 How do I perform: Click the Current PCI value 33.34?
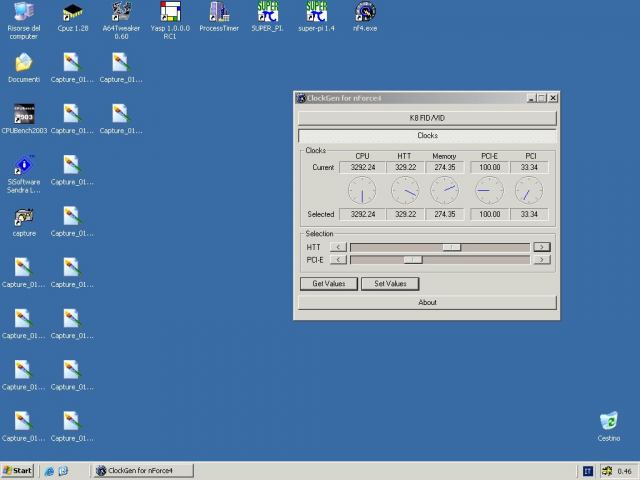pos(529,167)
